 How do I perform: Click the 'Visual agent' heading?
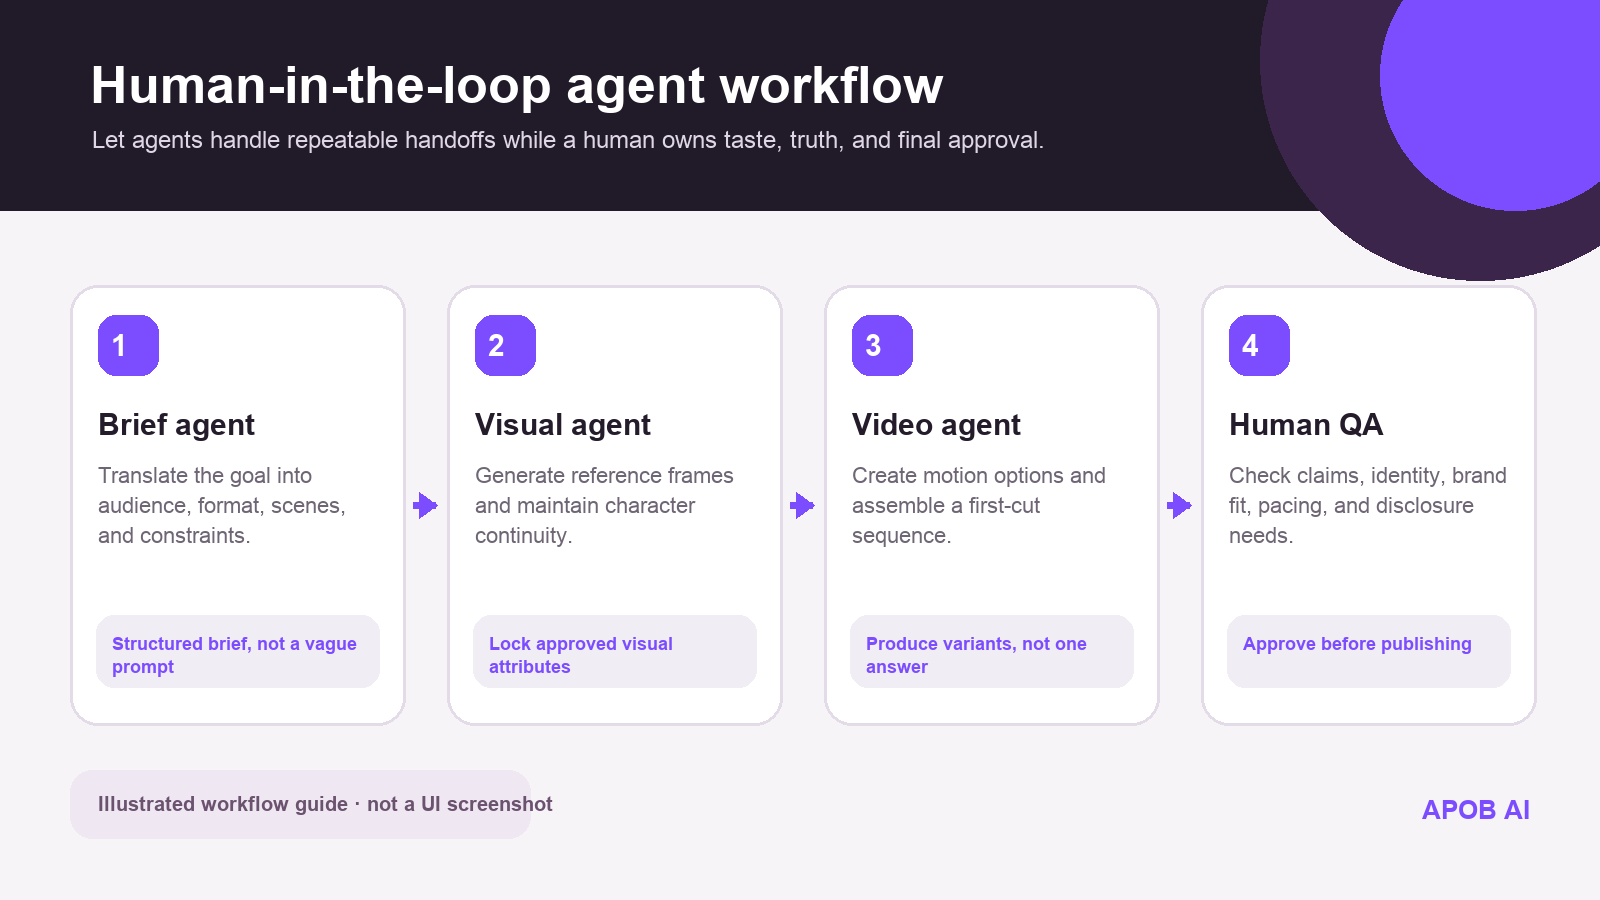[x=563, y=425]
